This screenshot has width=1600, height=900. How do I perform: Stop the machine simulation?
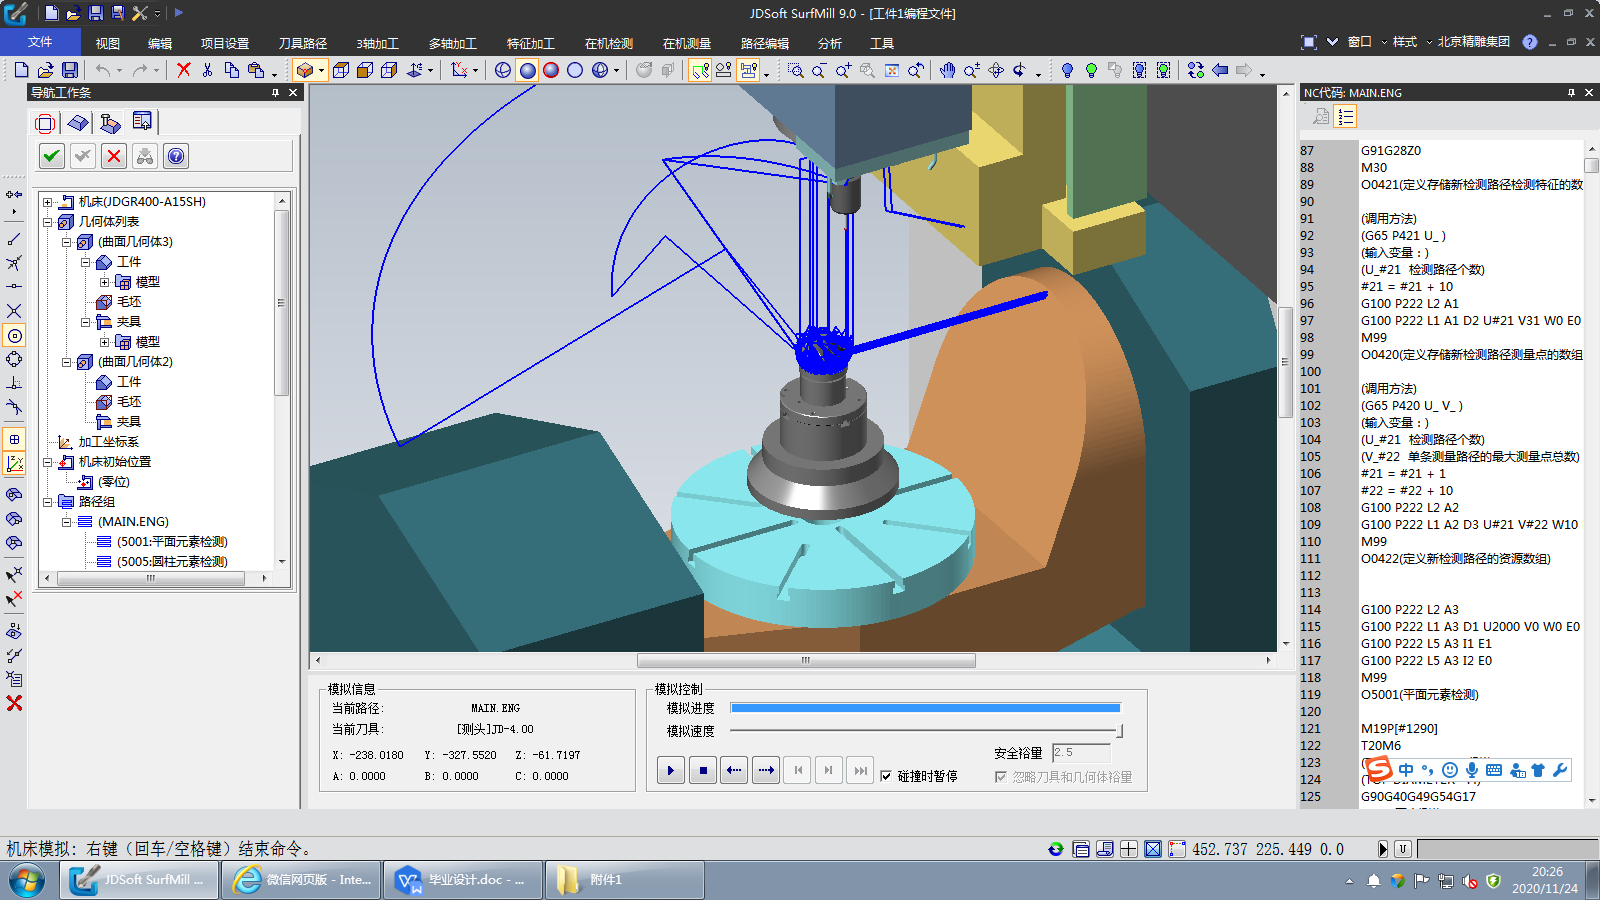tap(703, 770)
